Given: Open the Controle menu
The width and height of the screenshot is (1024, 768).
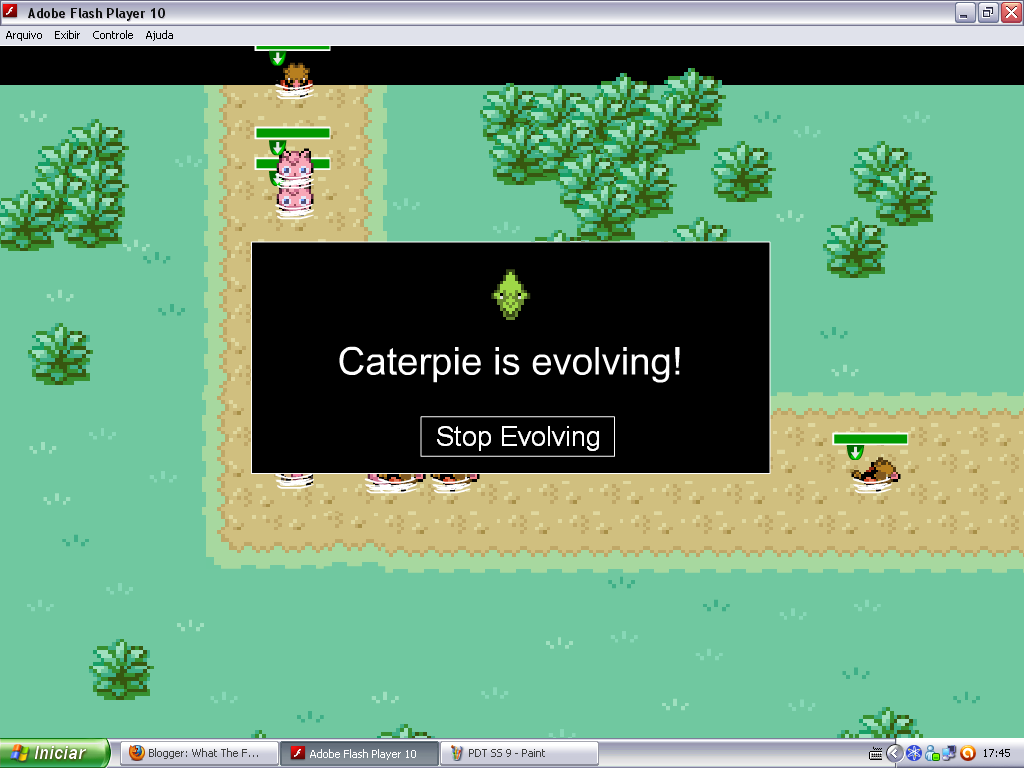Looking at the screenshot, I should 112,35.
